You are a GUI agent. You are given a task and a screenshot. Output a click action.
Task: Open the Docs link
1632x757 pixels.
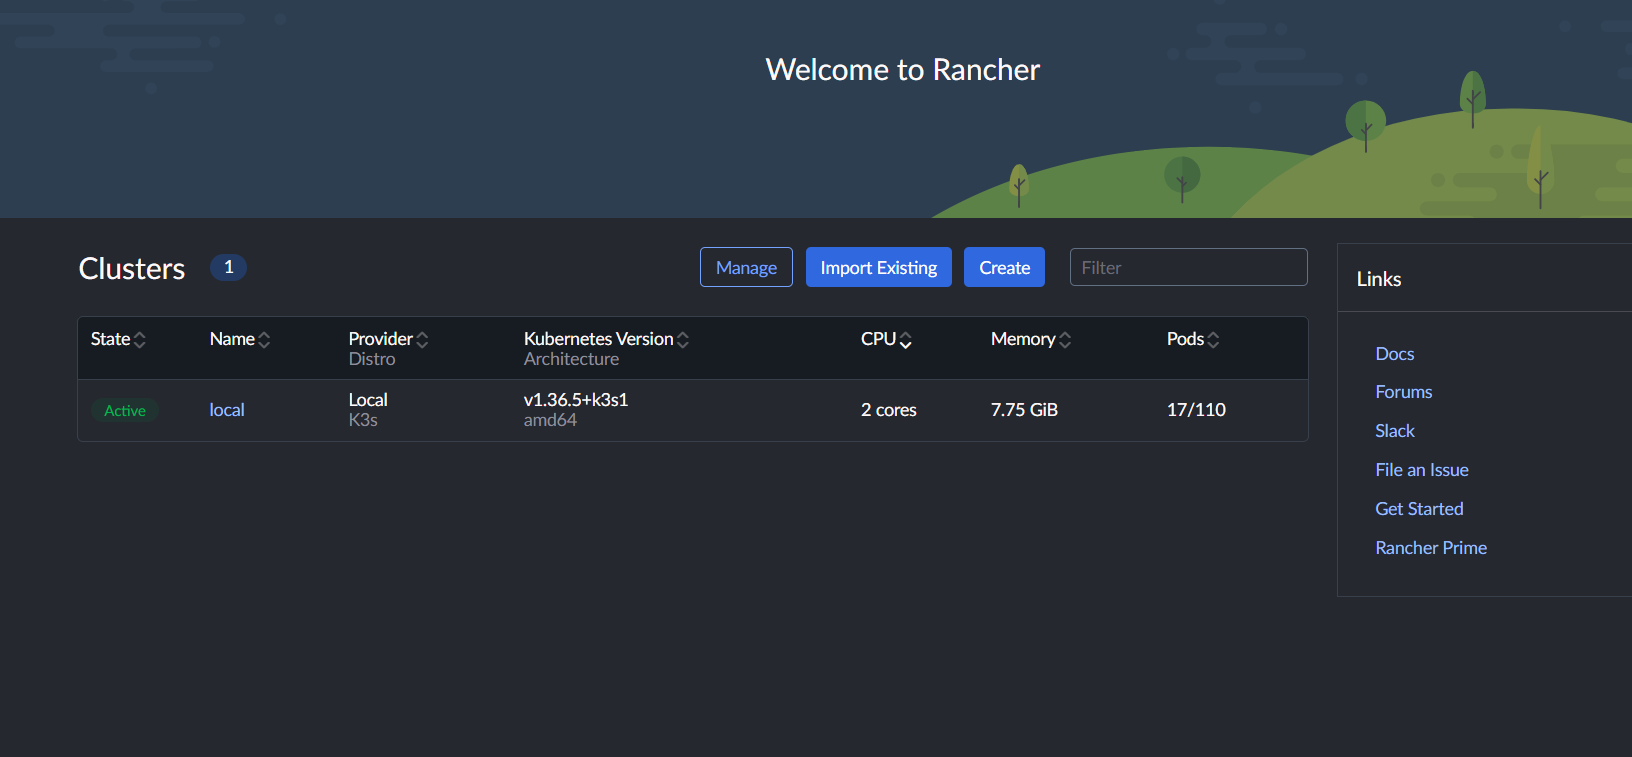(1395, 354)
